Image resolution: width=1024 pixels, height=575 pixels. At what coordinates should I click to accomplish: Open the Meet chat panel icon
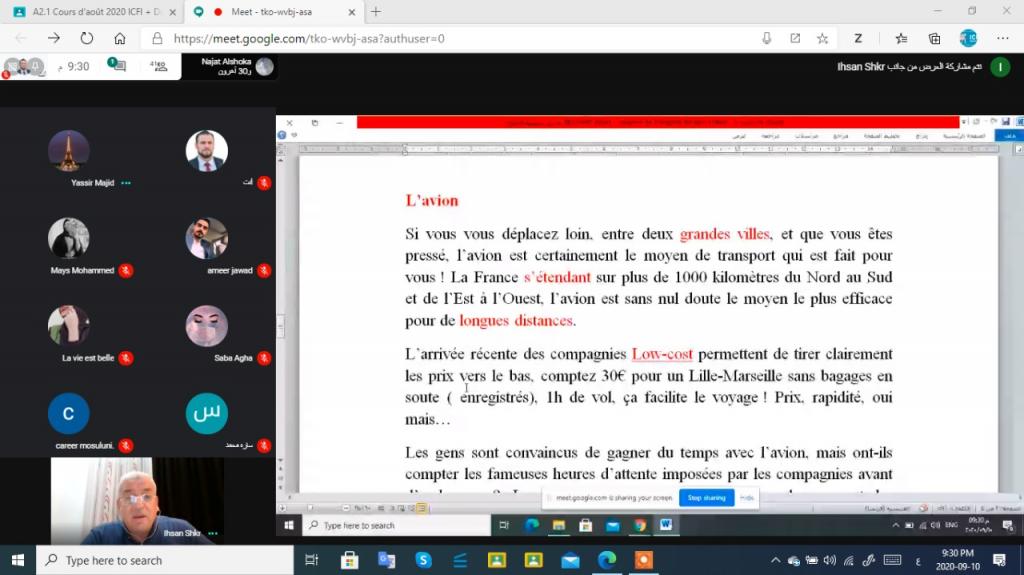pos(117,66)
